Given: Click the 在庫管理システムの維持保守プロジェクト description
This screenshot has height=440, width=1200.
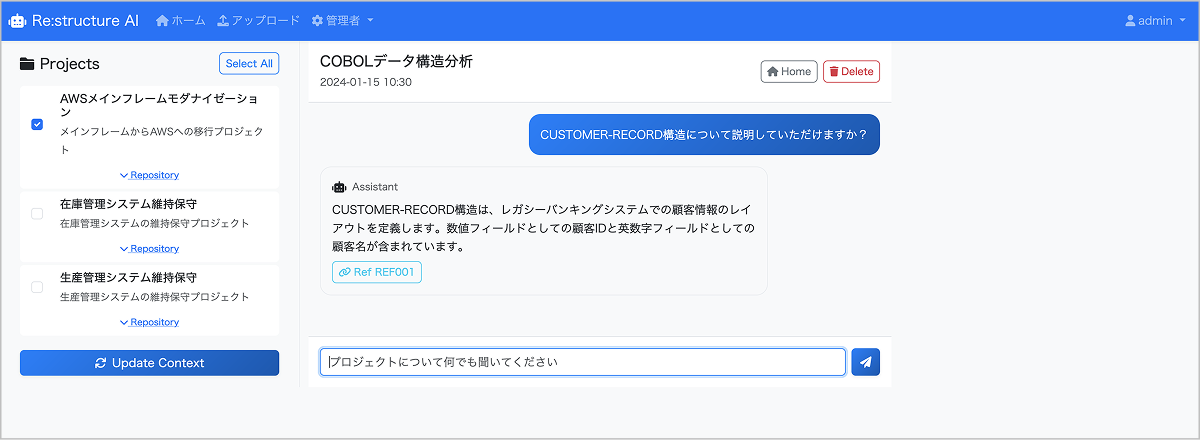Looking at the screenshot, I should click(155, 223).
